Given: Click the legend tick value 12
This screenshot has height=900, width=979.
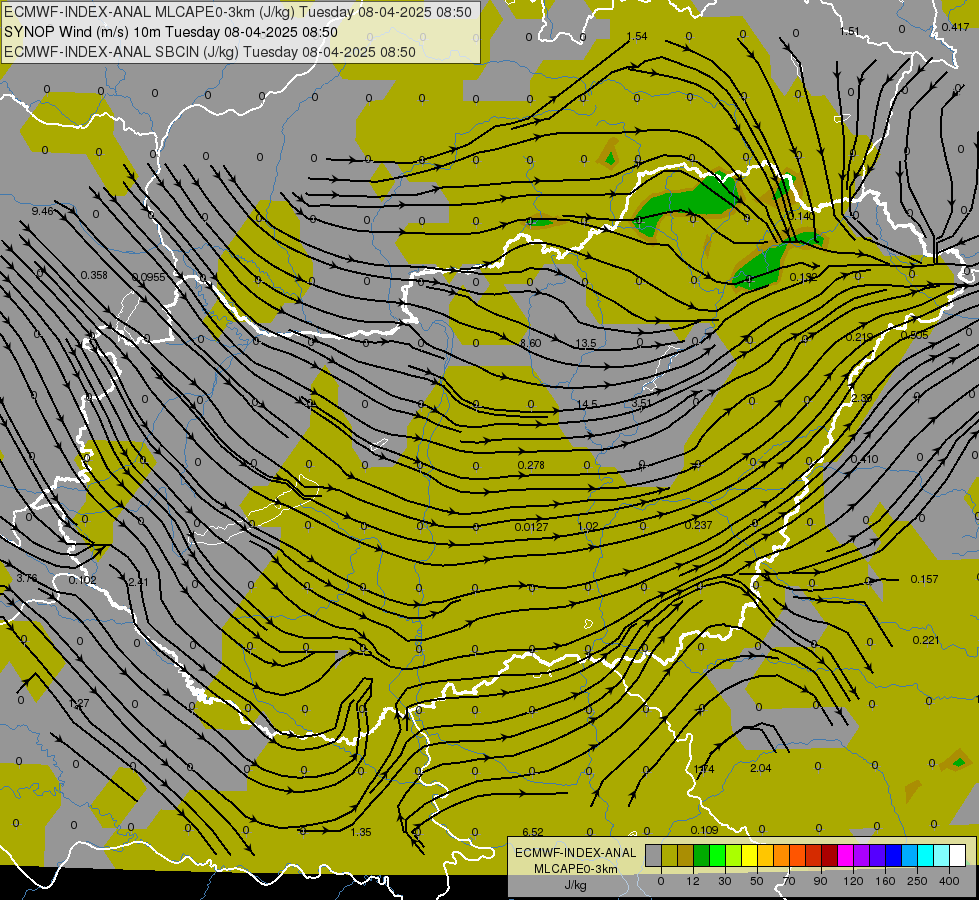Looking at the screenshot, I should coord(693,881).
